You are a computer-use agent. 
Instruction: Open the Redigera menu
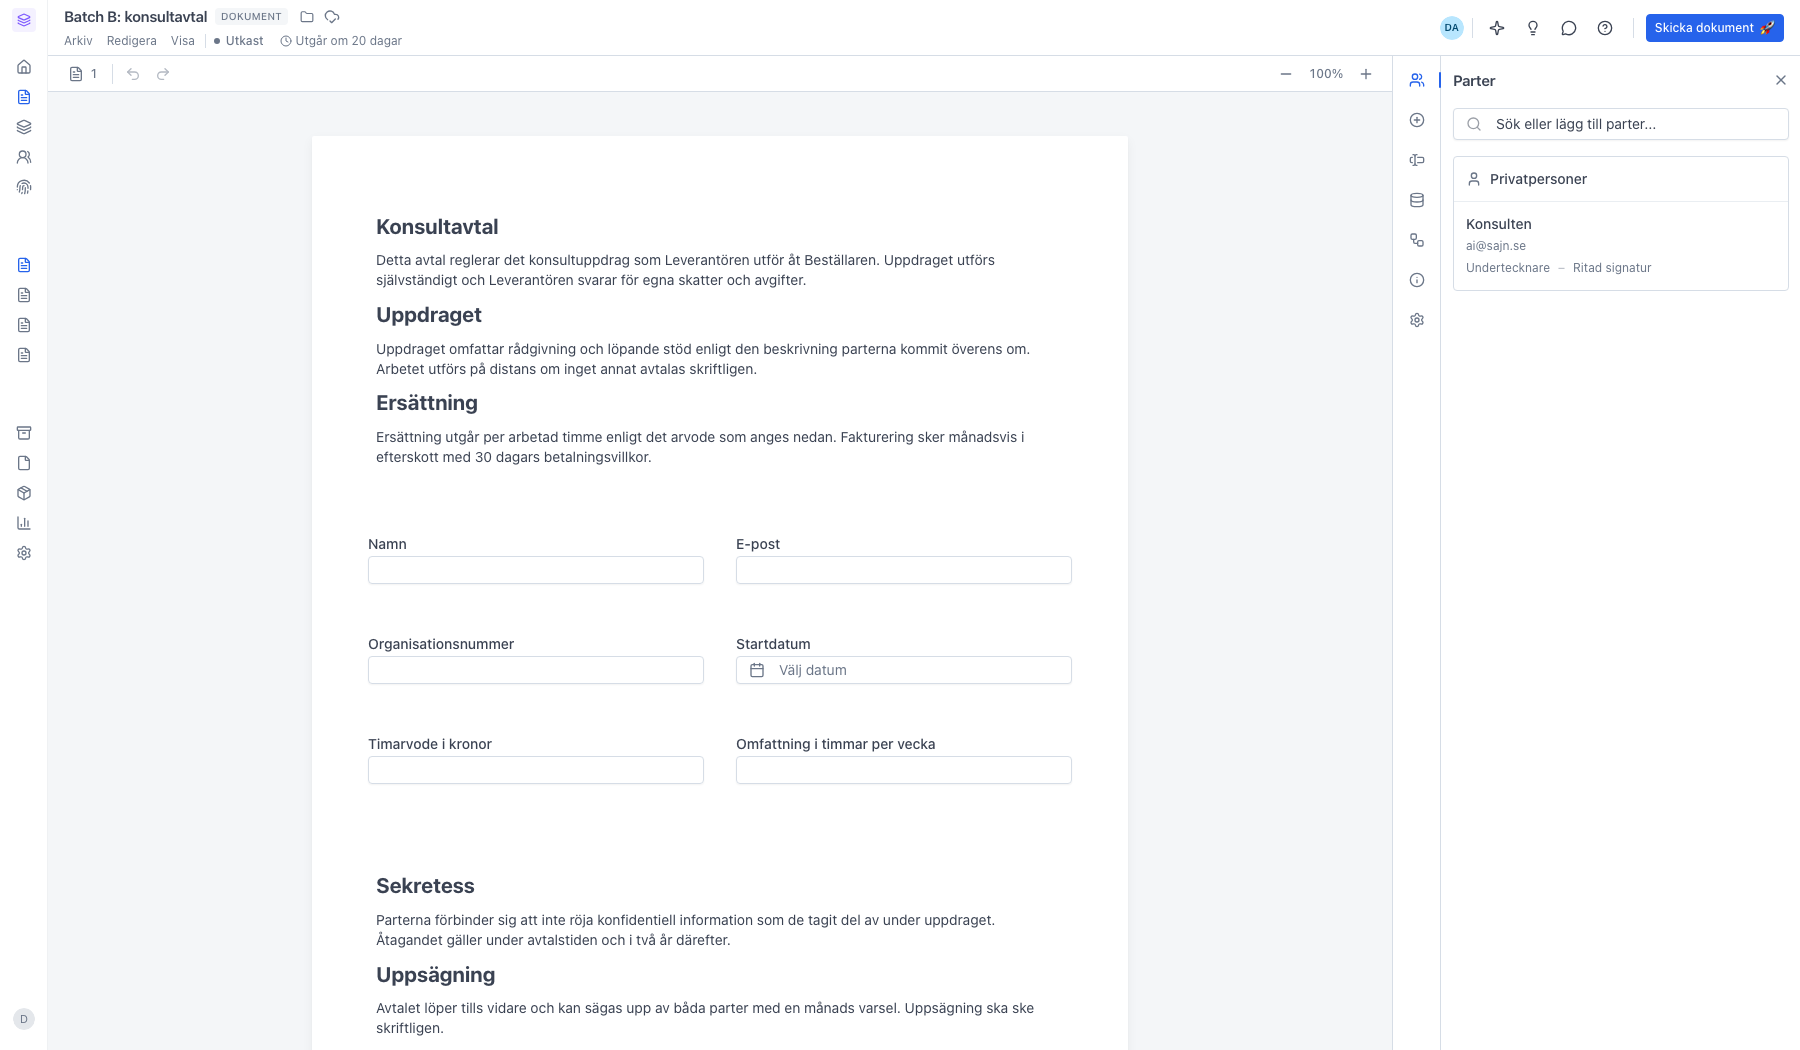132,41
